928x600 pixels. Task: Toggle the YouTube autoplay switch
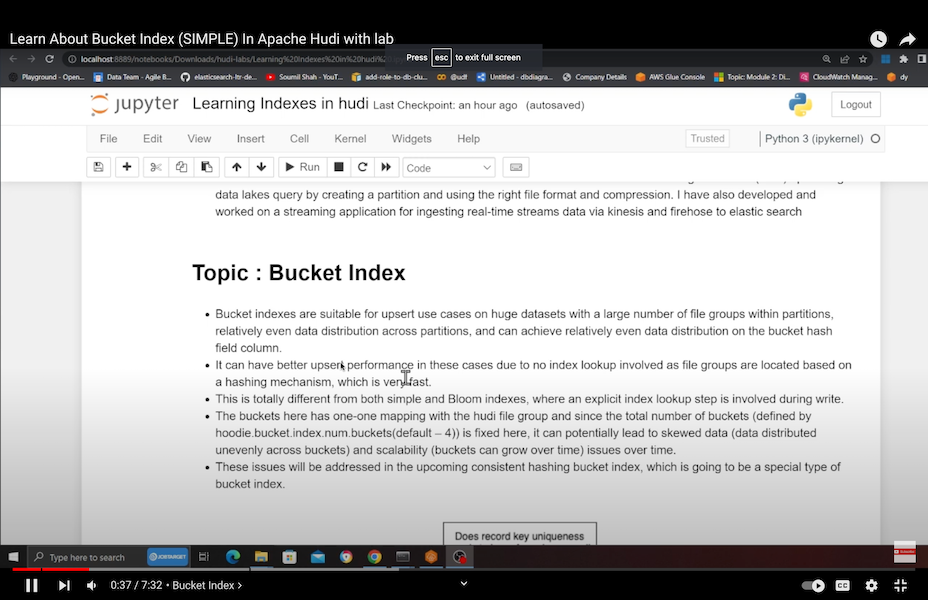(x=813, y=585)
